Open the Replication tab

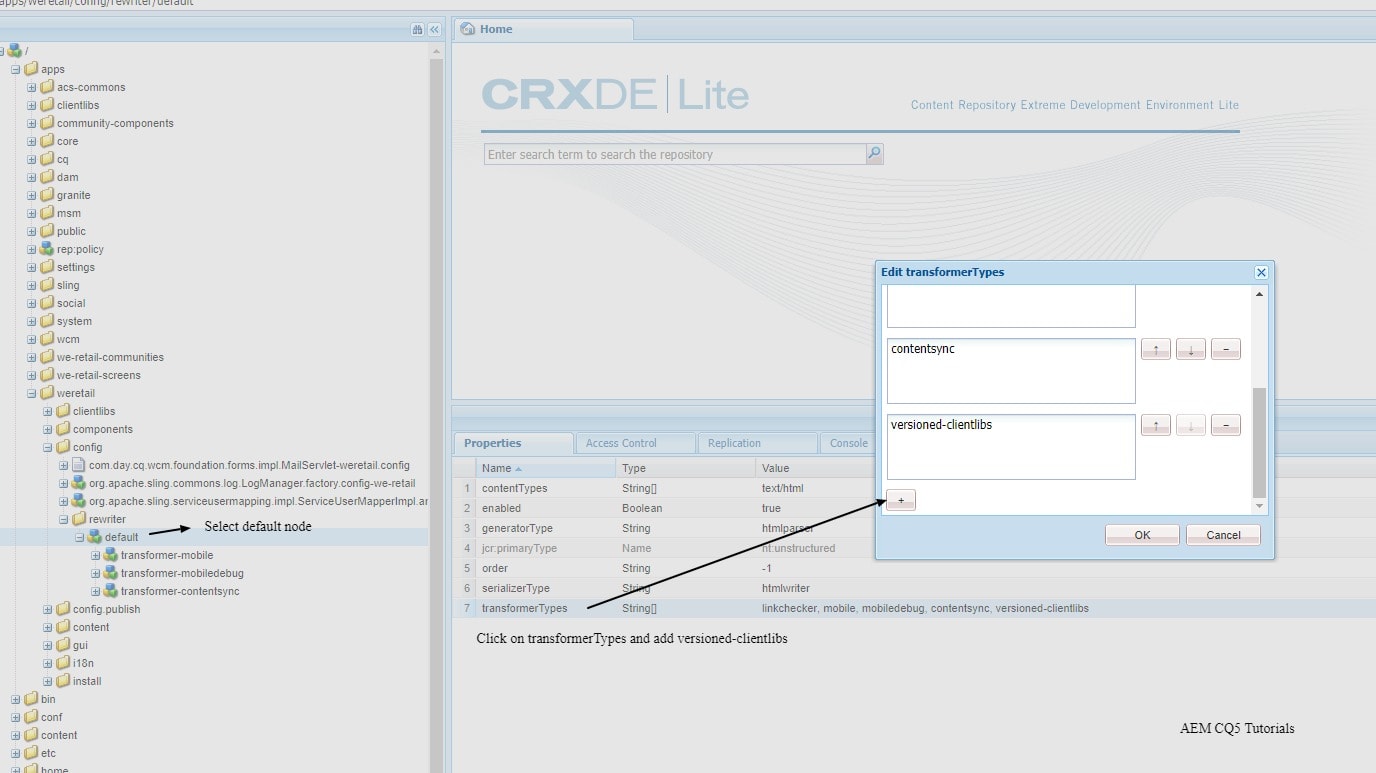pos(756,443)
